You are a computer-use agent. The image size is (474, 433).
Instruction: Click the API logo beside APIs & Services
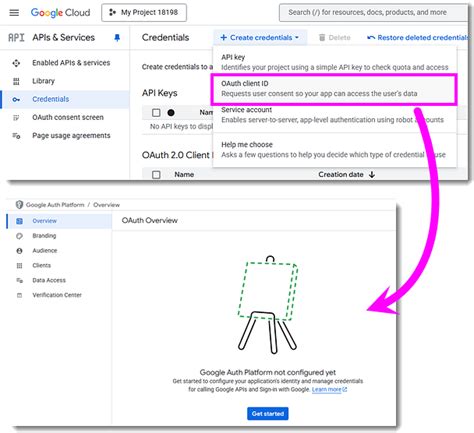point(16,38)
